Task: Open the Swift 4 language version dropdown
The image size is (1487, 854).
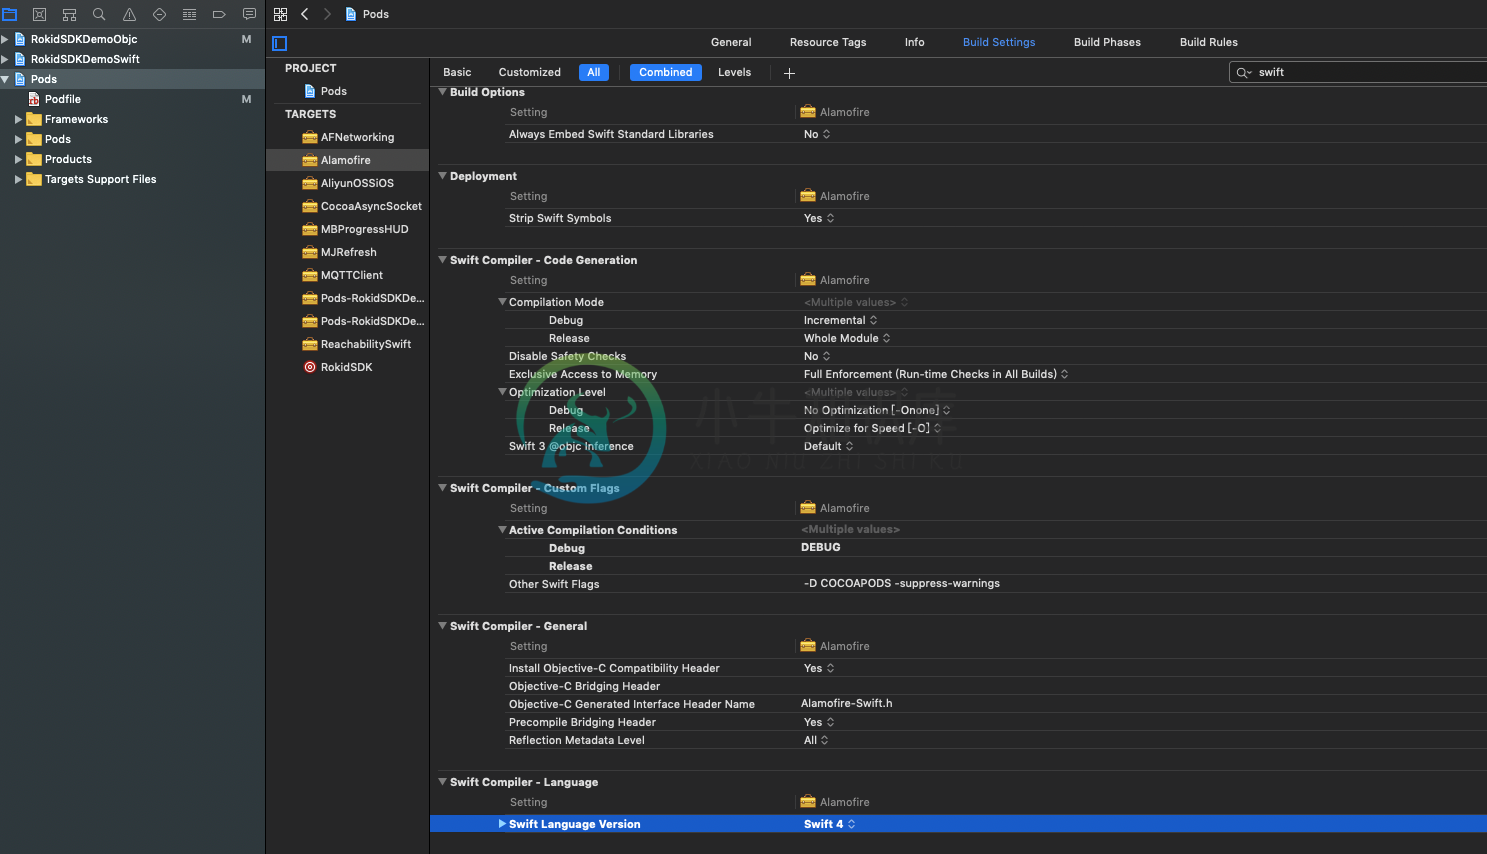Action: pyautogui.click(x=829, y=824)
